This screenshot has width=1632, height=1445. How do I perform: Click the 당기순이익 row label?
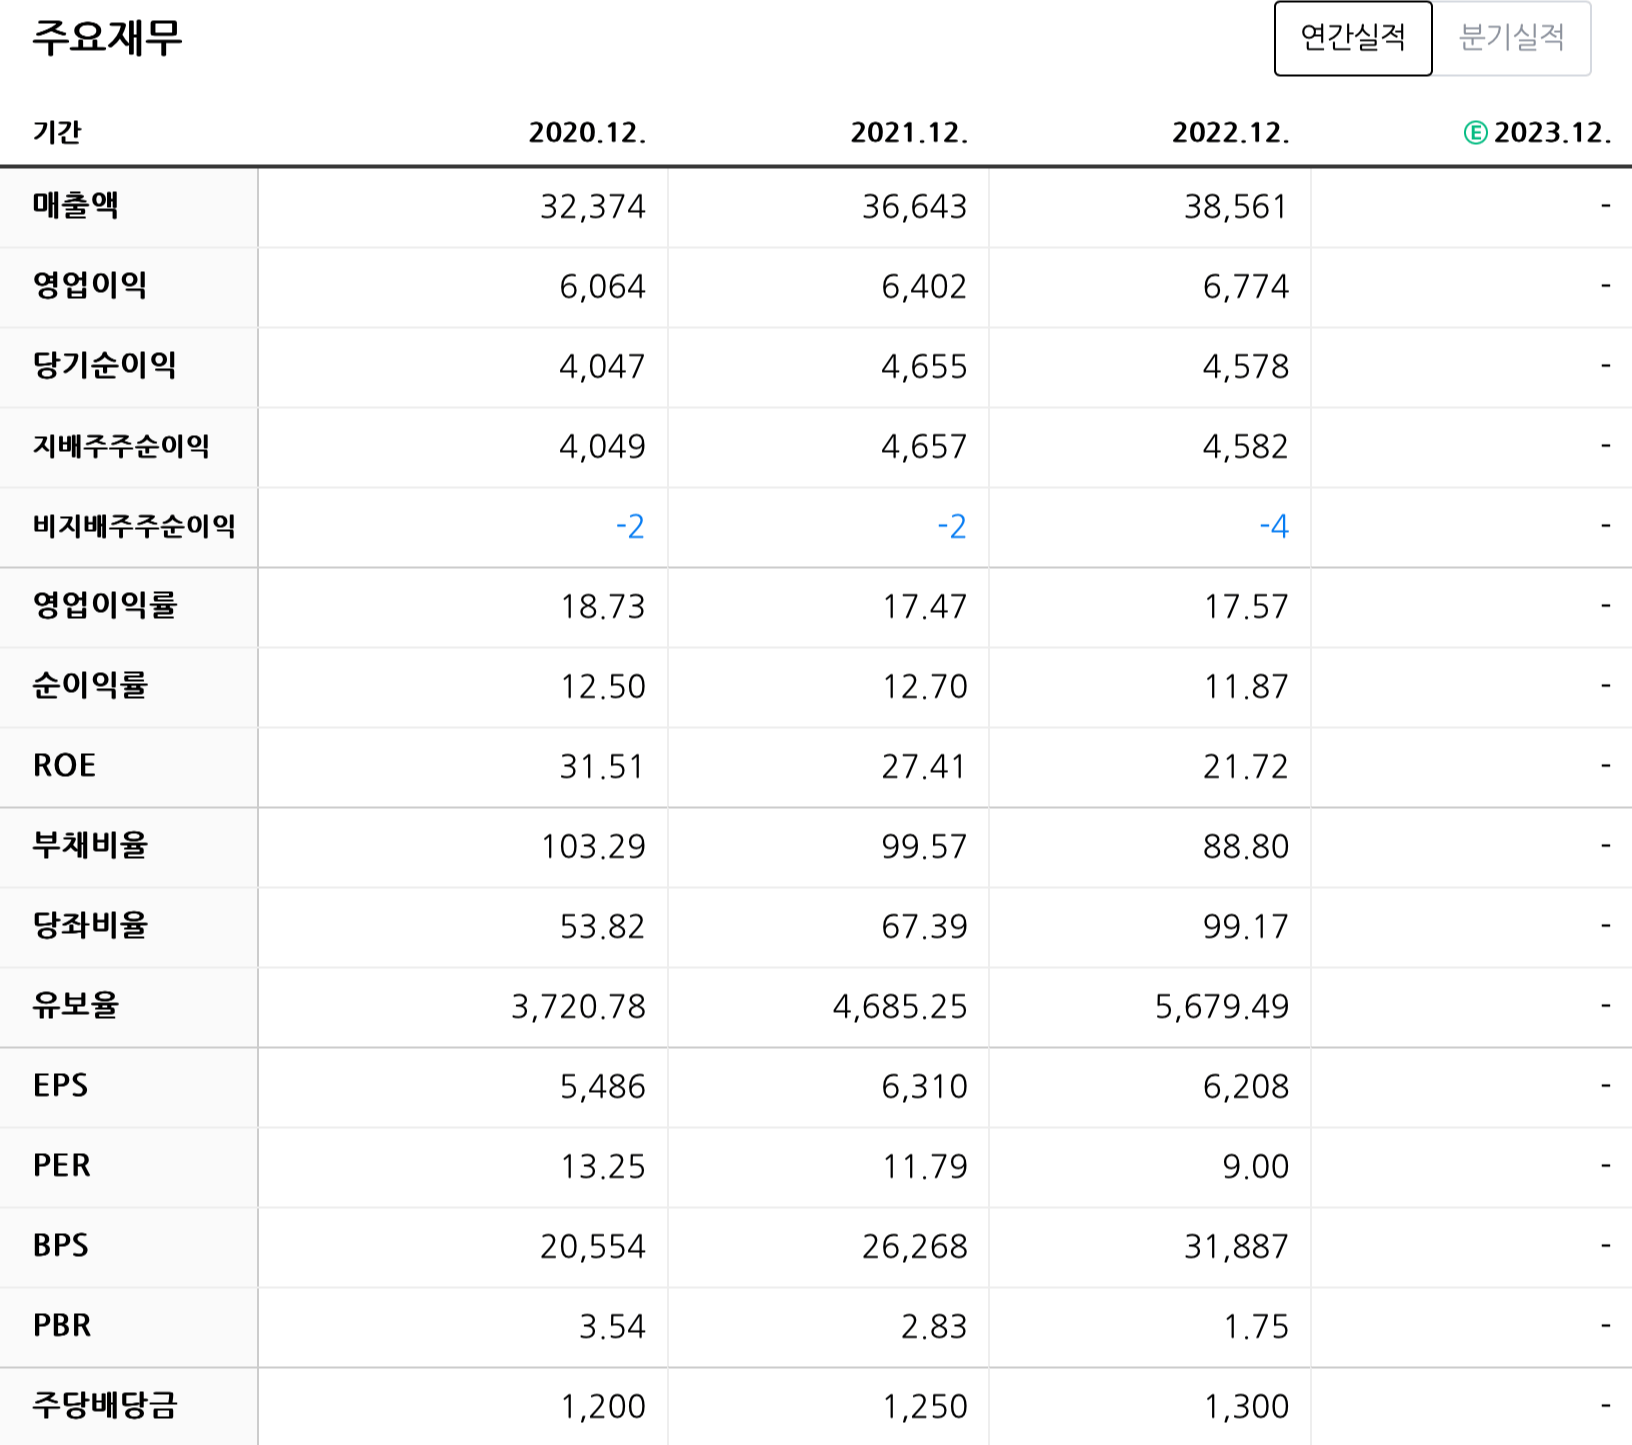104,365
